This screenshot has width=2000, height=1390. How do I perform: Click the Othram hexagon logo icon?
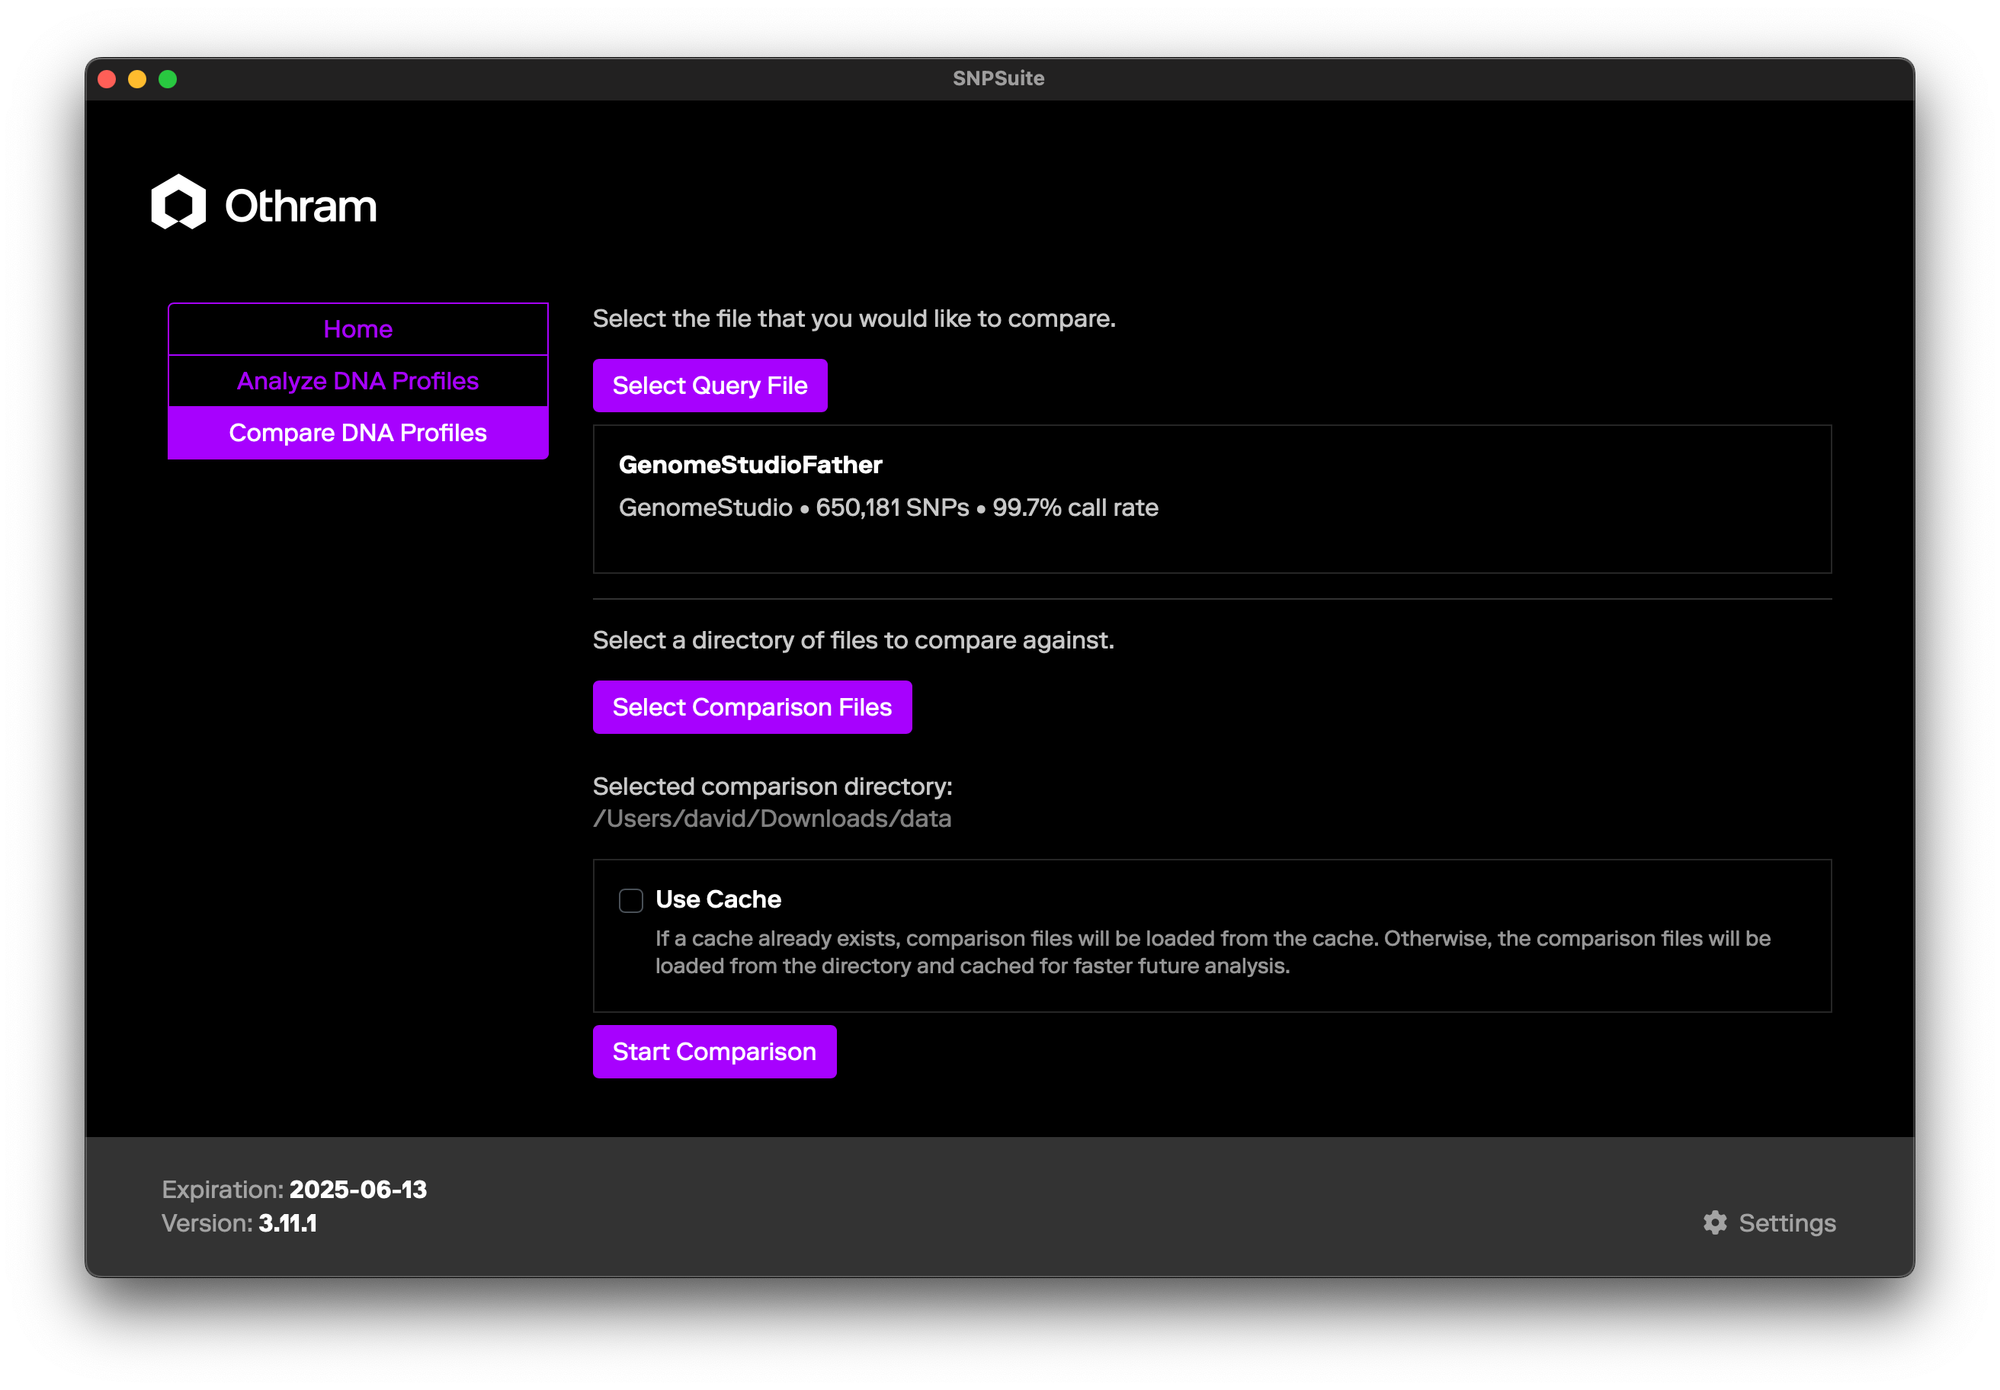[x=178, y=203]
